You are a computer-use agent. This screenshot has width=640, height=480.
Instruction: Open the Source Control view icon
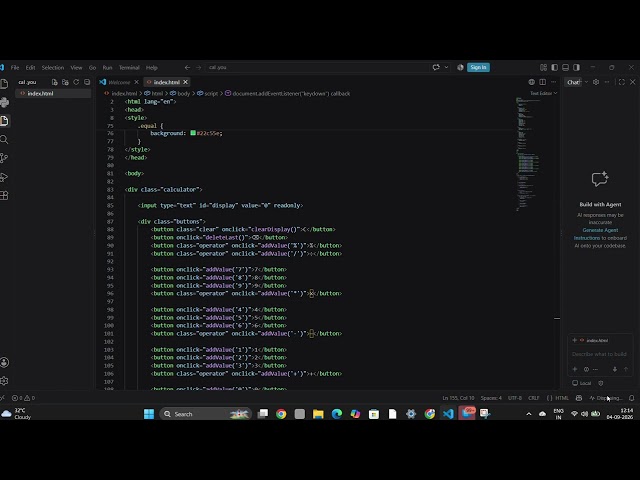[4, 158]
